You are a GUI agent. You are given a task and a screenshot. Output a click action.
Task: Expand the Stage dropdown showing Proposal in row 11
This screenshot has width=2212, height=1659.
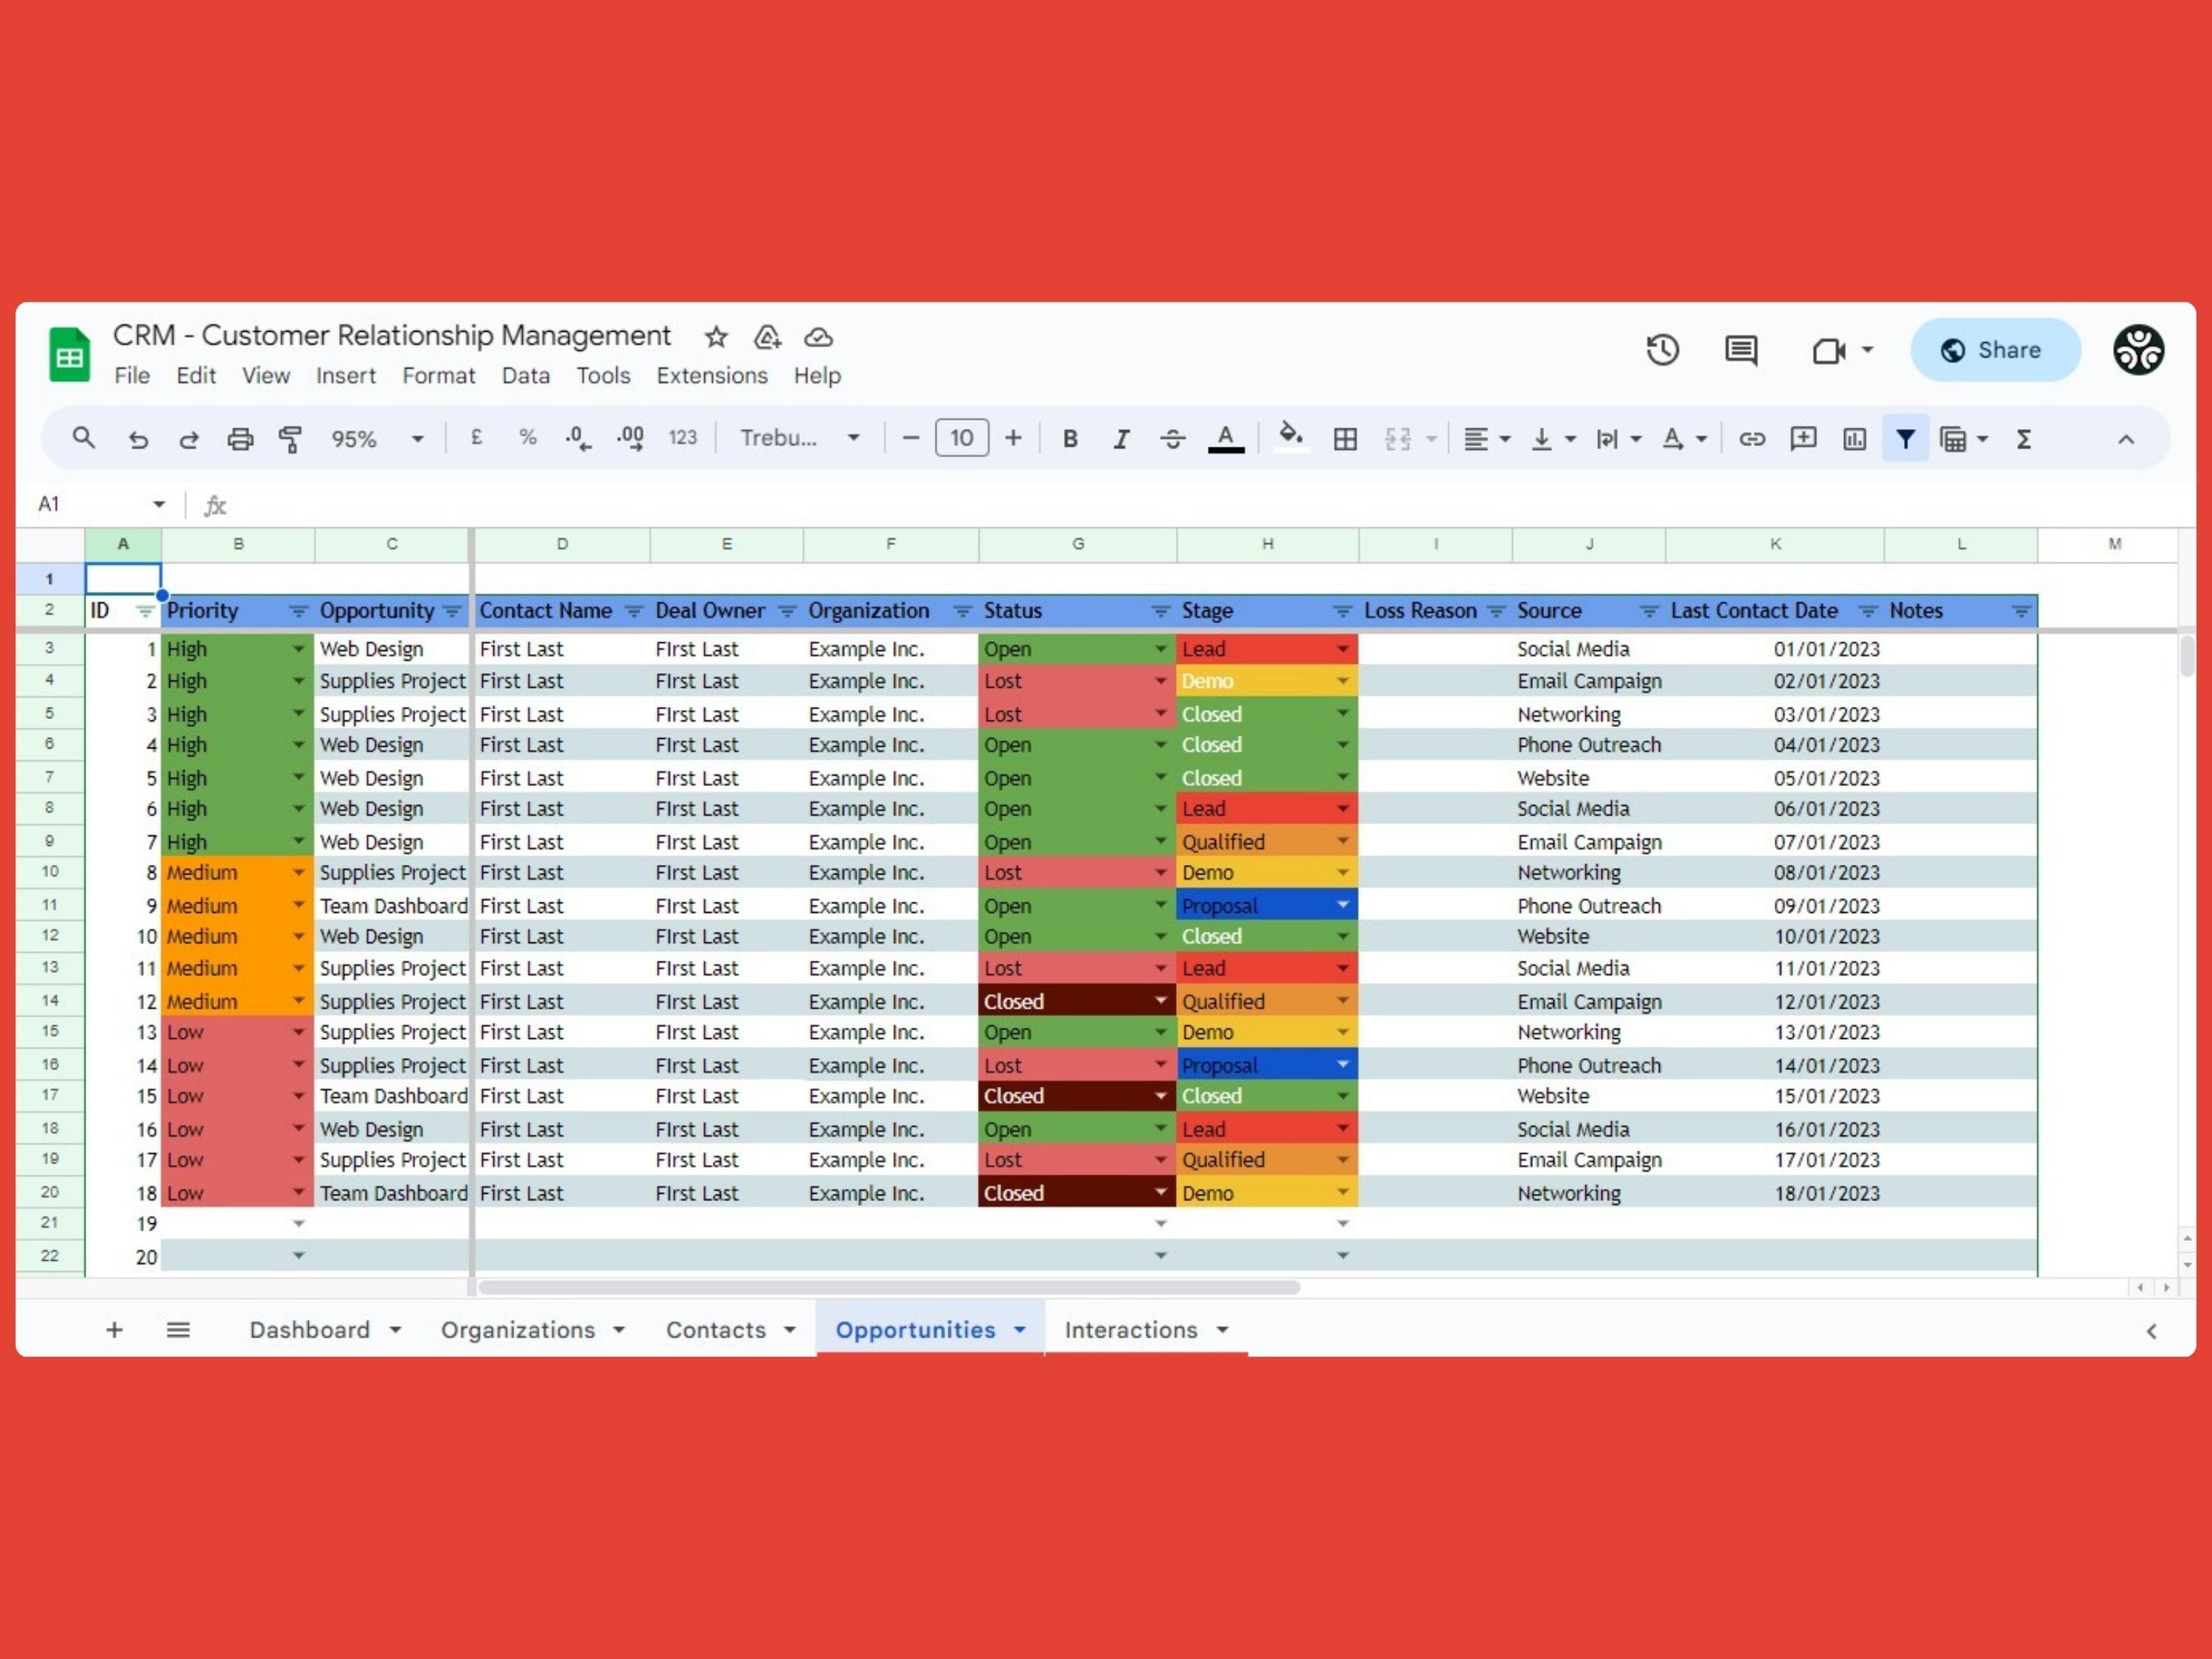[x=1343, y=905]
